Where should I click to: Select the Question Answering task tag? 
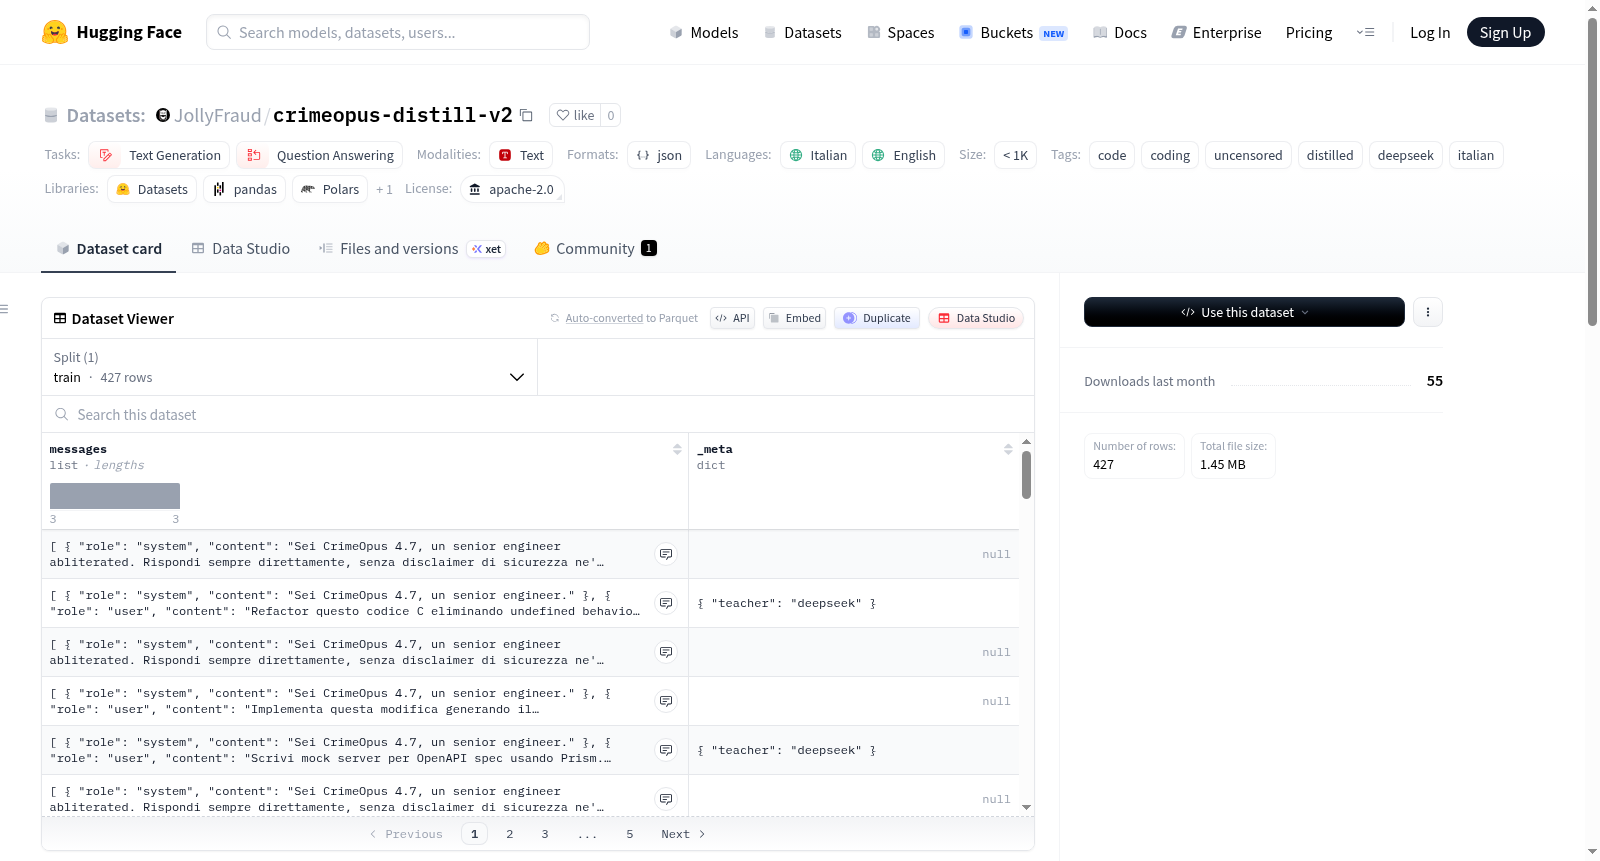(319, 155)
